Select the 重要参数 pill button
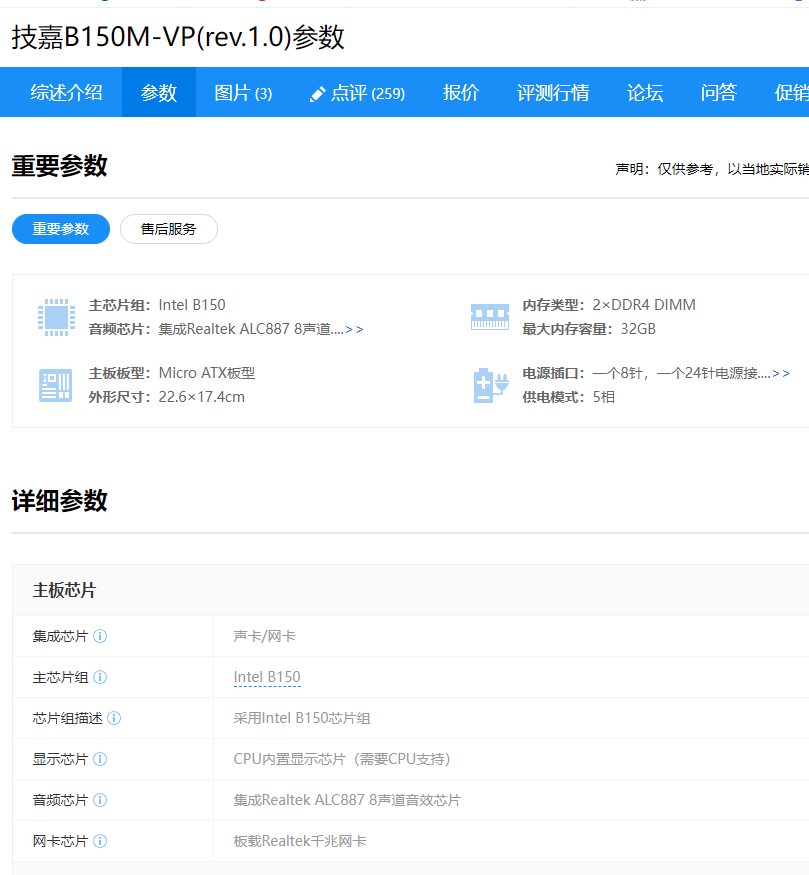This screenshot has width=809, height=875. click(61, 229)
